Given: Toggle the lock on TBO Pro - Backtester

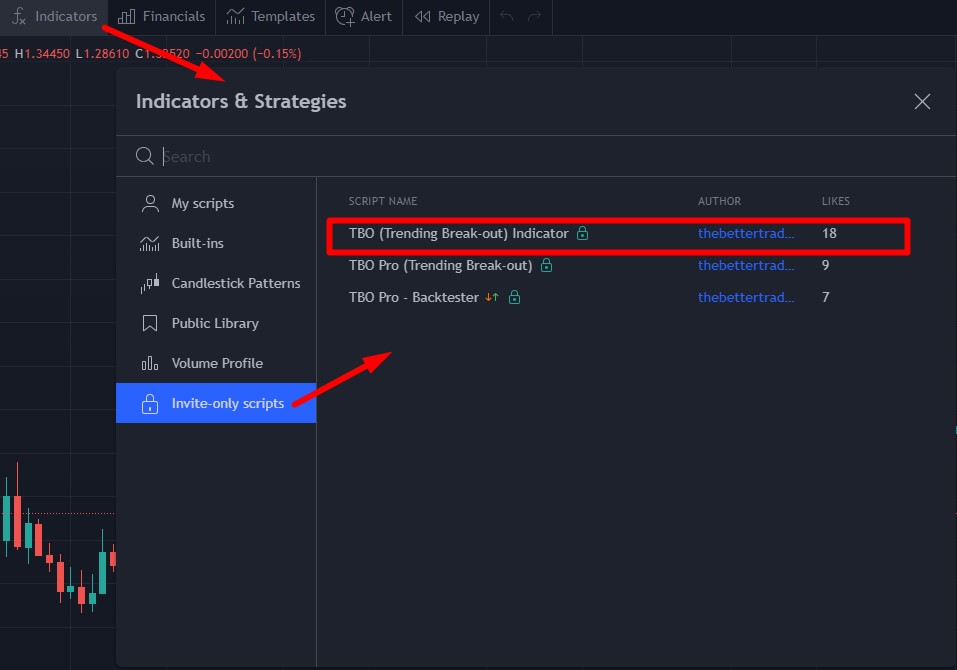Looking at the screenshot, I should tap(515, 297).
